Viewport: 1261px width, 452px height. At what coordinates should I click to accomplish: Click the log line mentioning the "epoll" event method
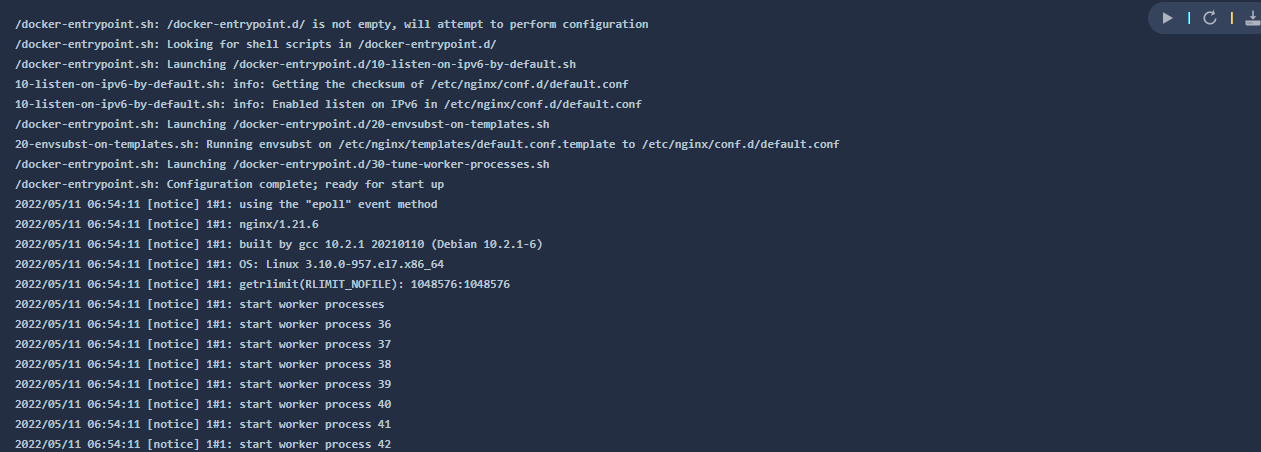tap(226, 204)
